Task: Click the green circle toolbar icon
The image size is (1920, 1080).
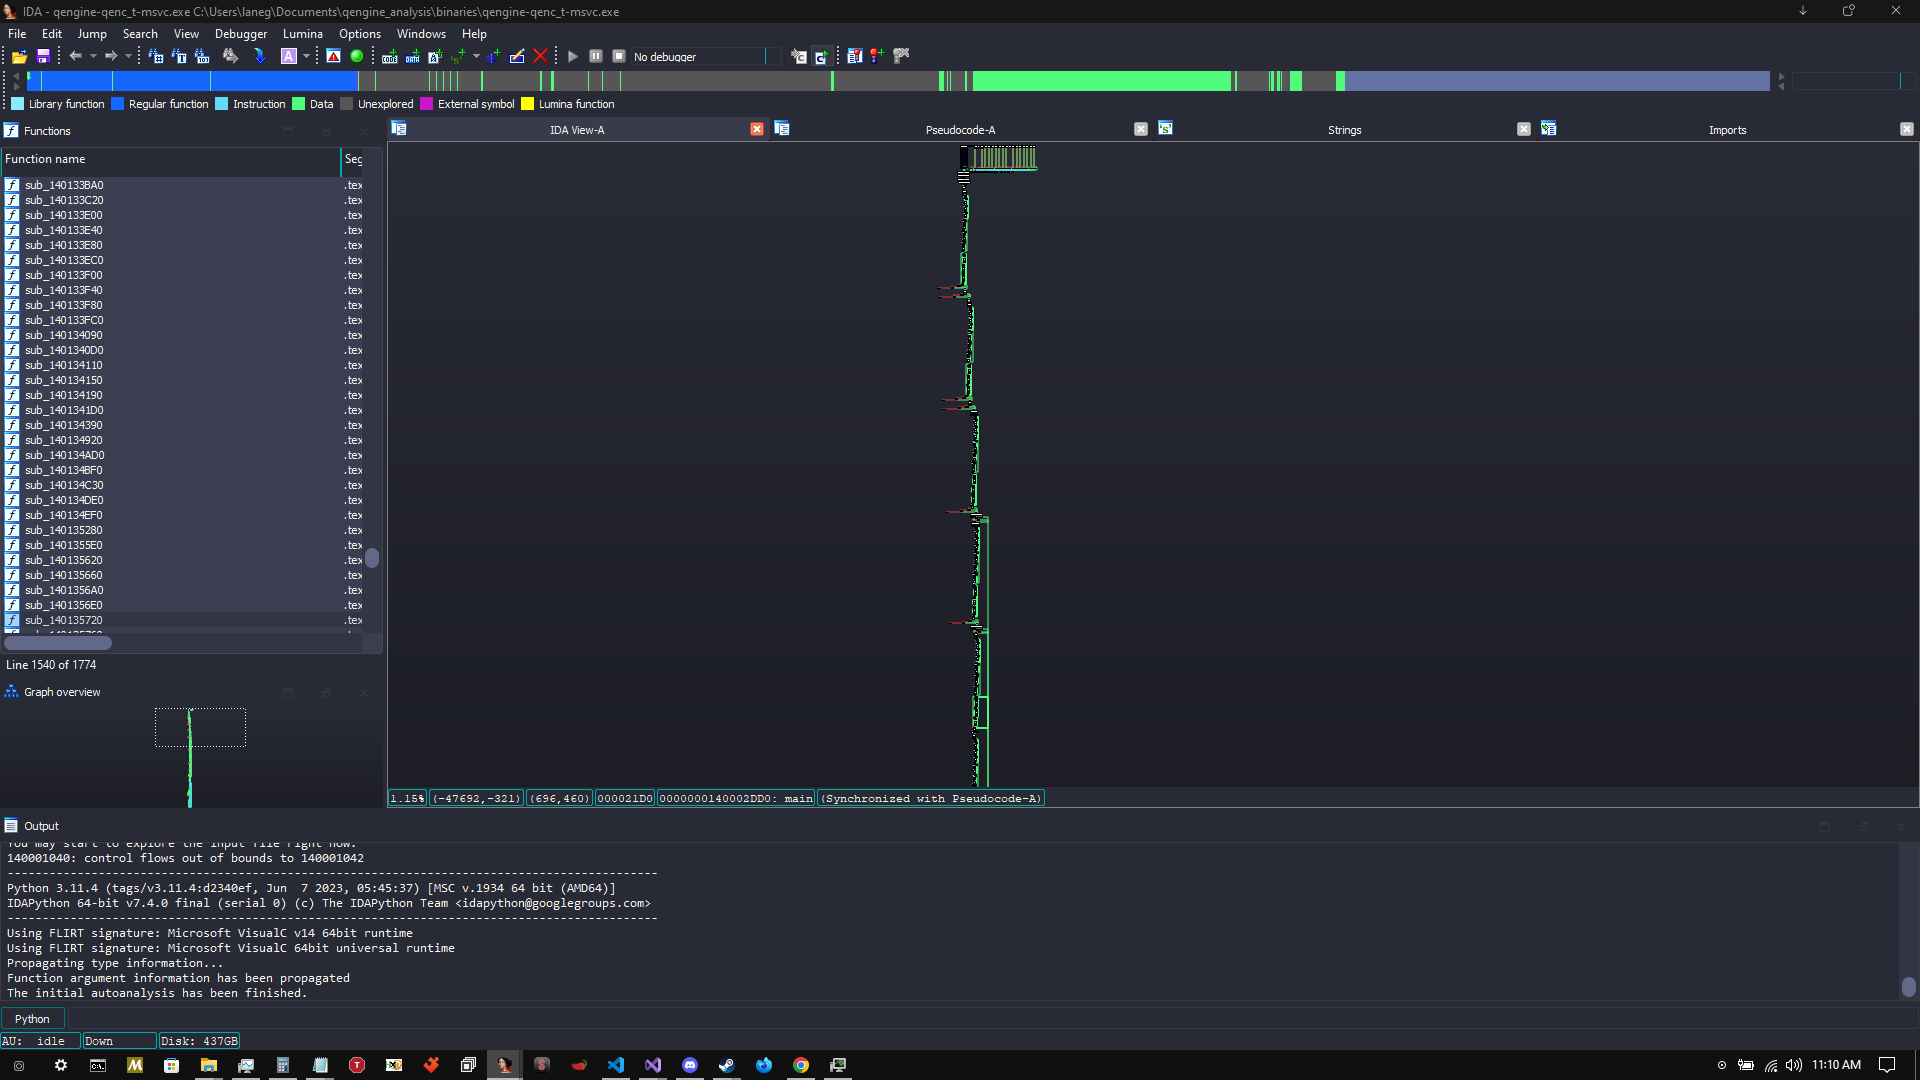Action: coord(357,57)
